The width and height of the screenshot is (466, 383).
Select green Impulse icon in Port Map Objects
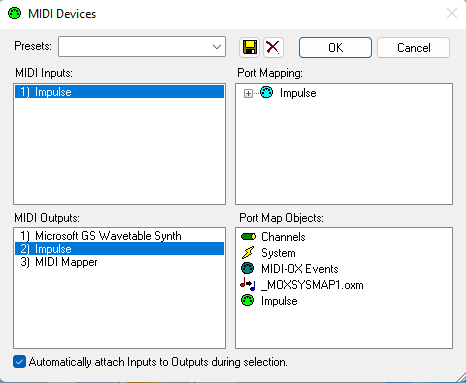click(248, 301)
